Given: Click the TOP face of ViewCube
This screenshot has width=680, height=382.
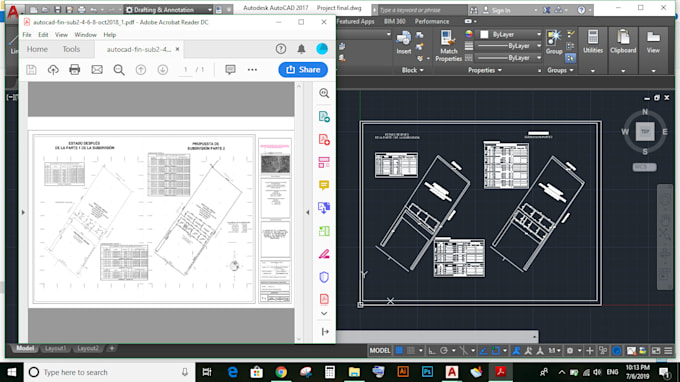Looking at the screenshot, I should pos(645,131).
